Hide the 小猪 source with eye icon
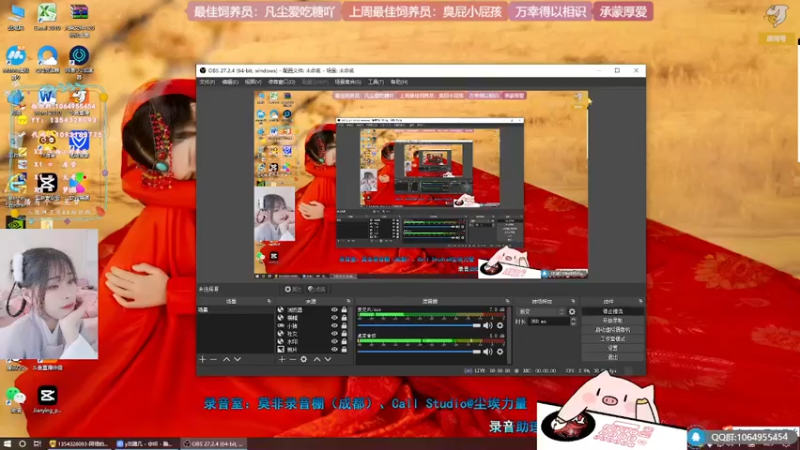 334,326
